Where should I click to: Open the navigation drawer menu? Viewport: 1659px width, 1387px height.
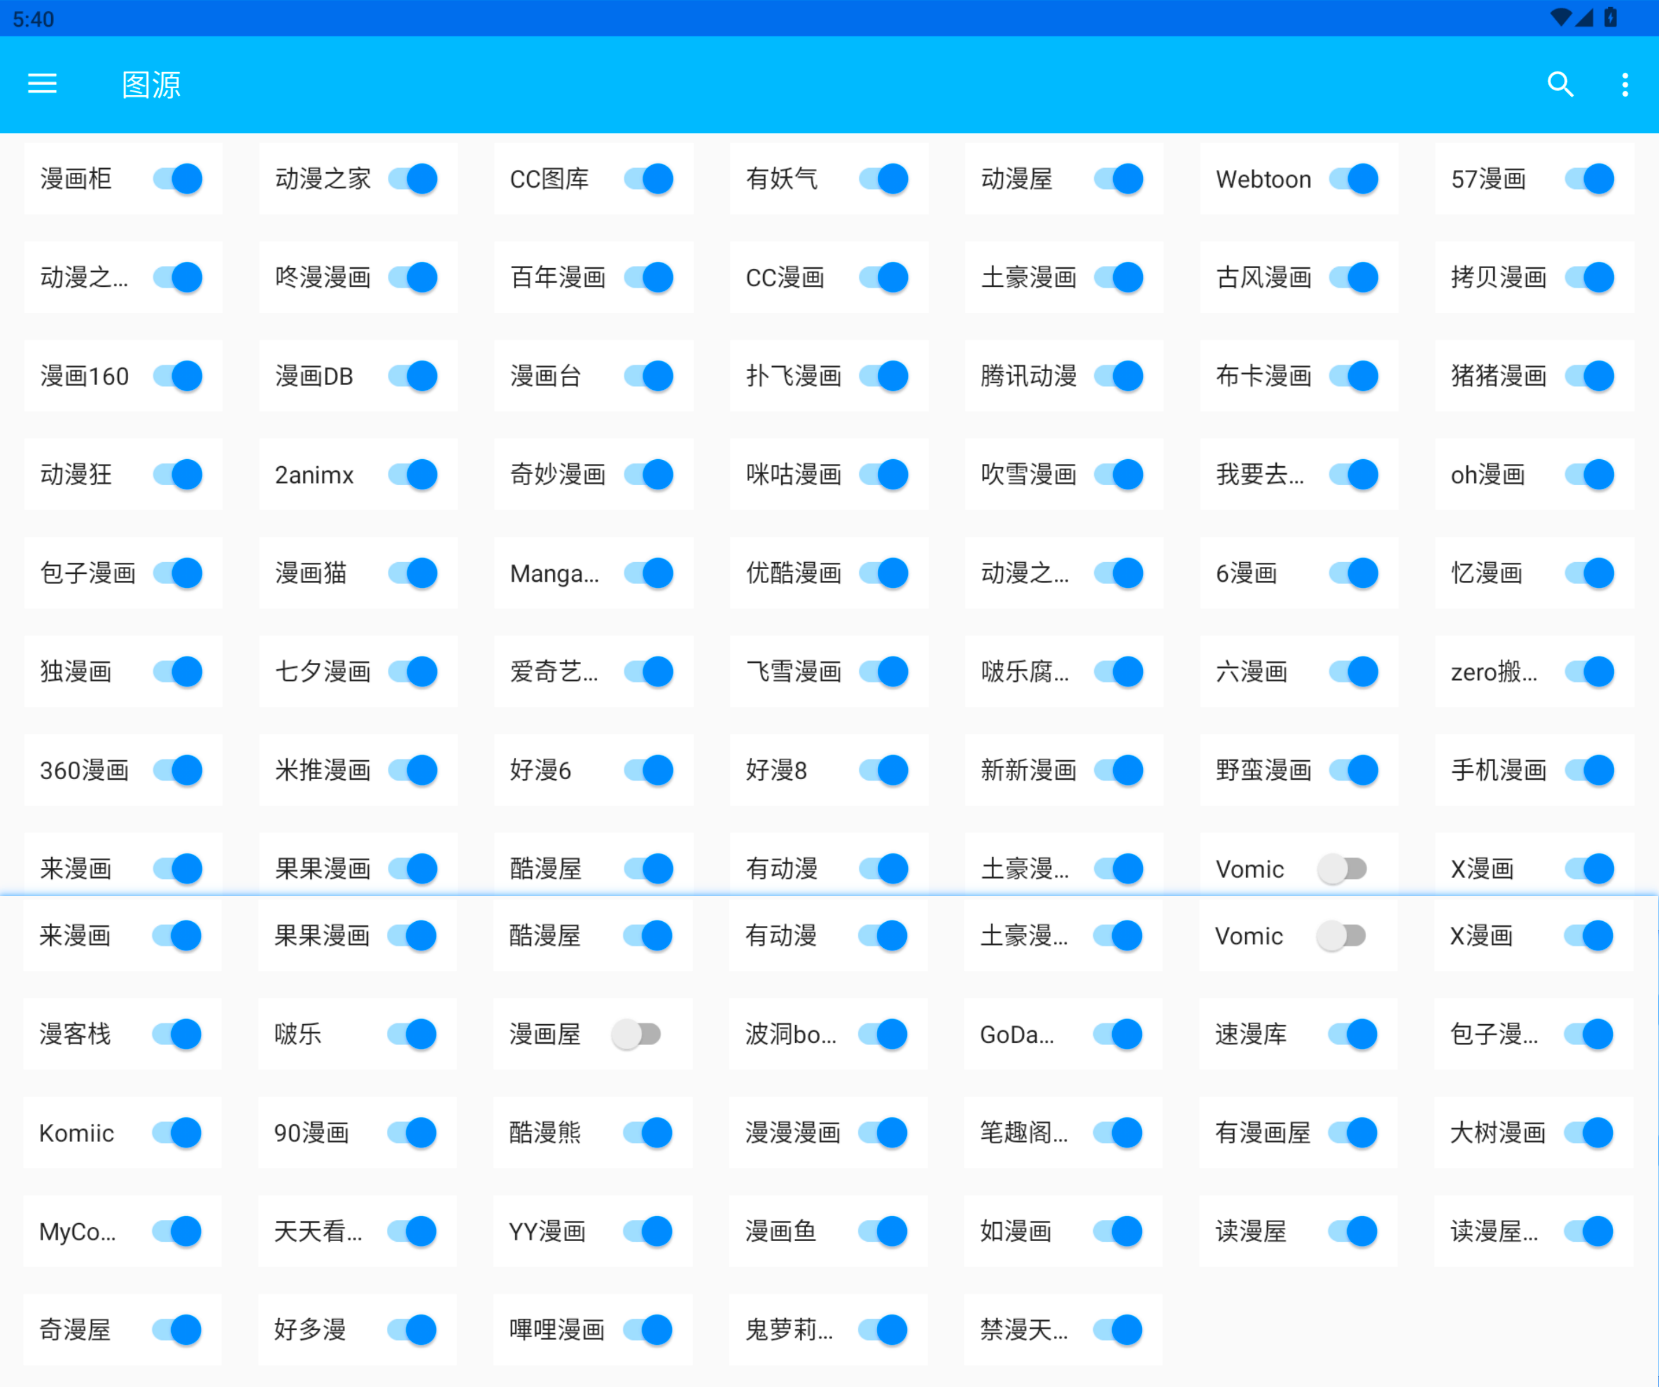point(42,84)
